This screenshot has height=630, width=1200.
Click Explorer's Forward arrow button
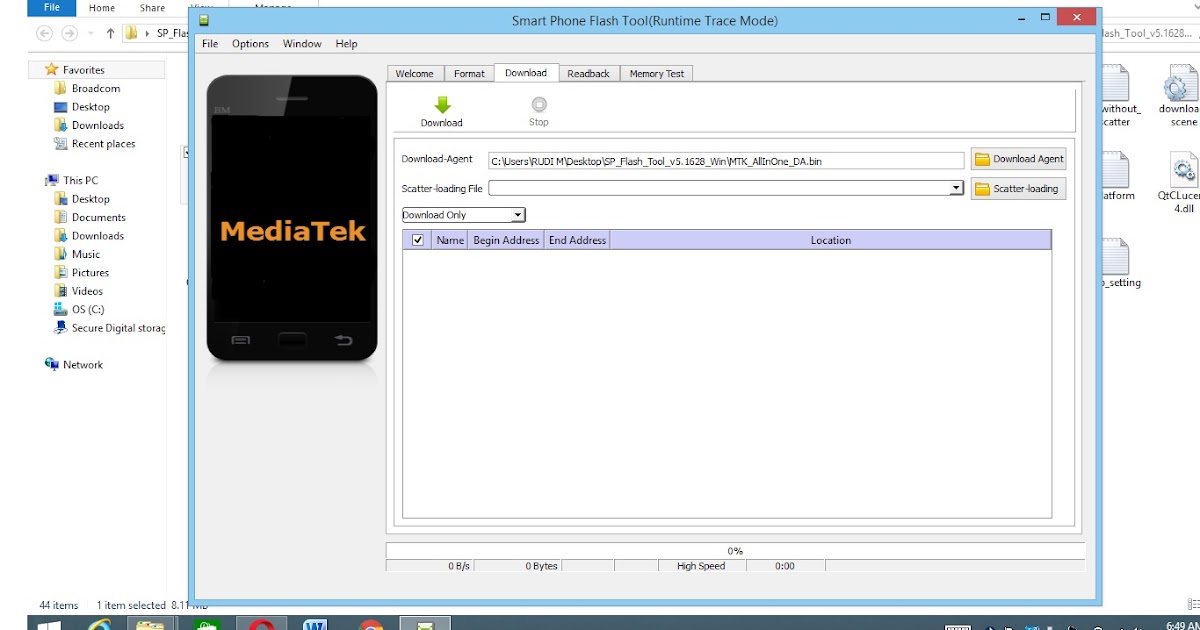[x=71, y=33]
